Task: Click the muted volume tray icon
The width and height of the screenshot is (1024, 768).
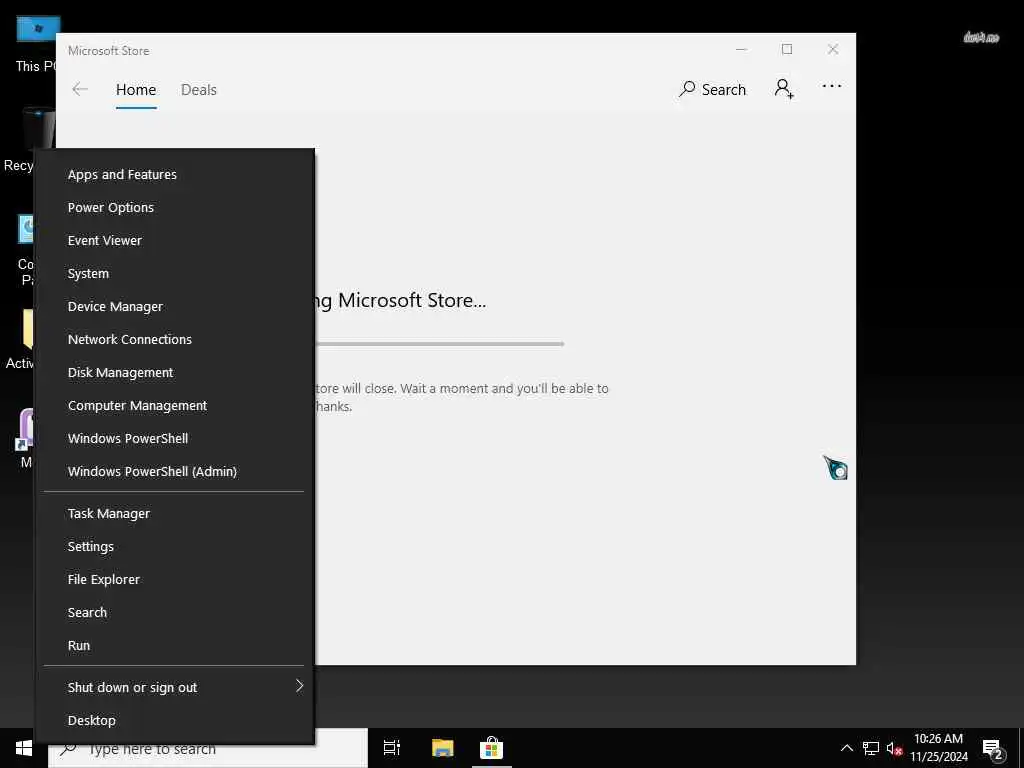Action: [x=894, y=749]
